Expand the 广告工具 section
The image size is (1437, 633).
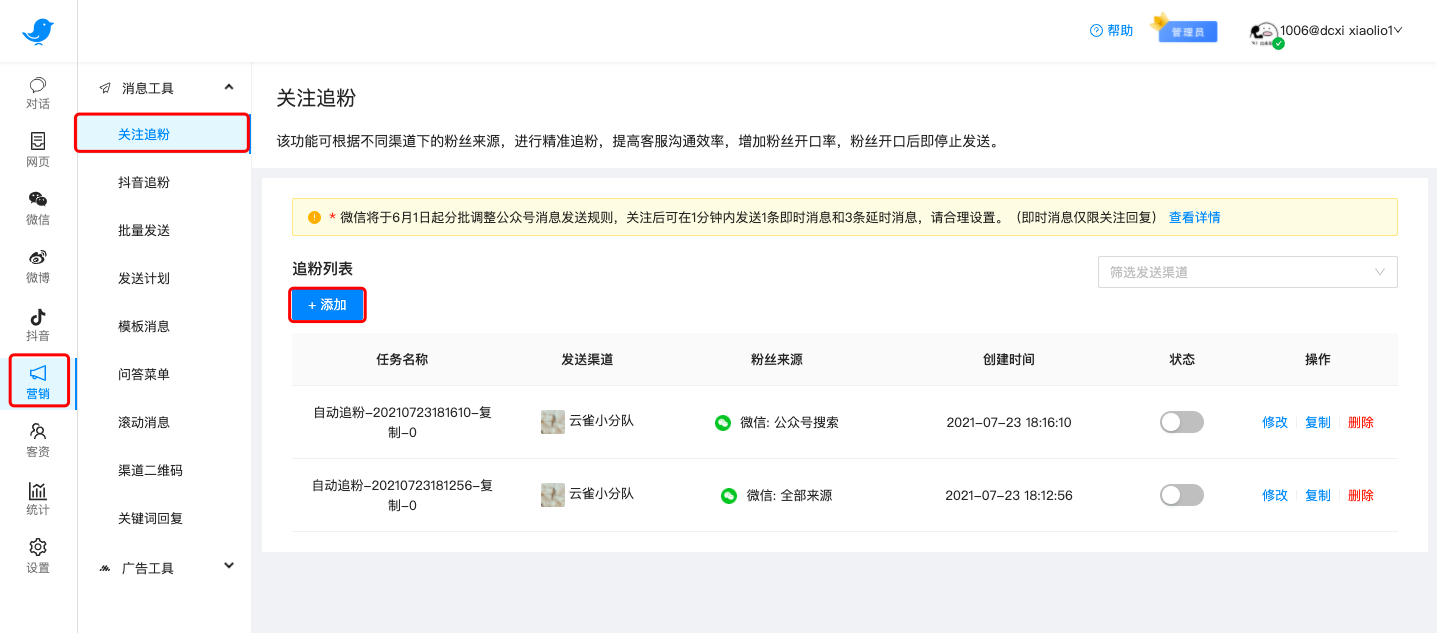(163, 565)
